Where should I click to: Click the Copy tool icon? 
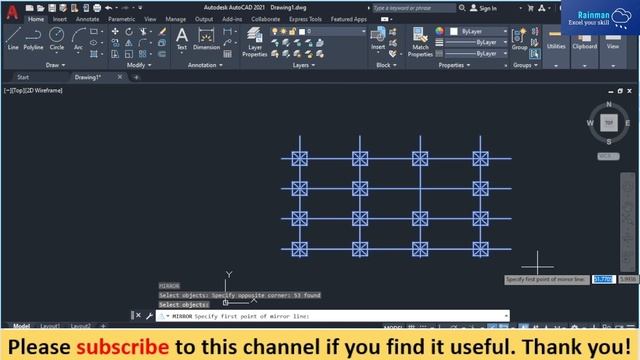pyautogui.click(x=115, y=42)
